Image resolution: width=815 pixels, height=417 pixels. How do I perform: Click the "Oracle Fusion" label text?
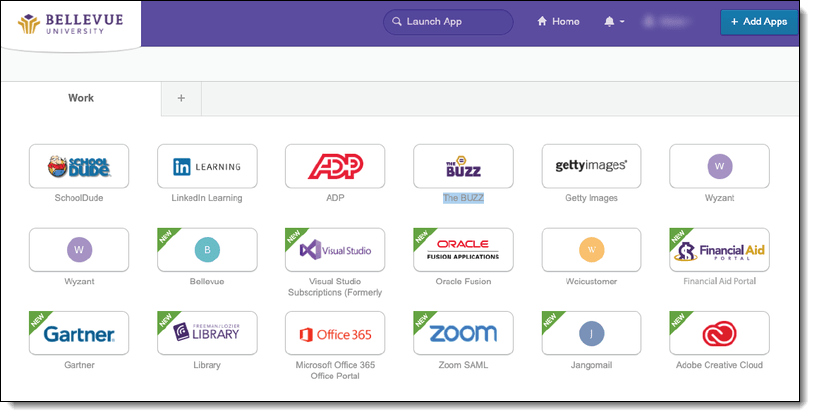463,281
